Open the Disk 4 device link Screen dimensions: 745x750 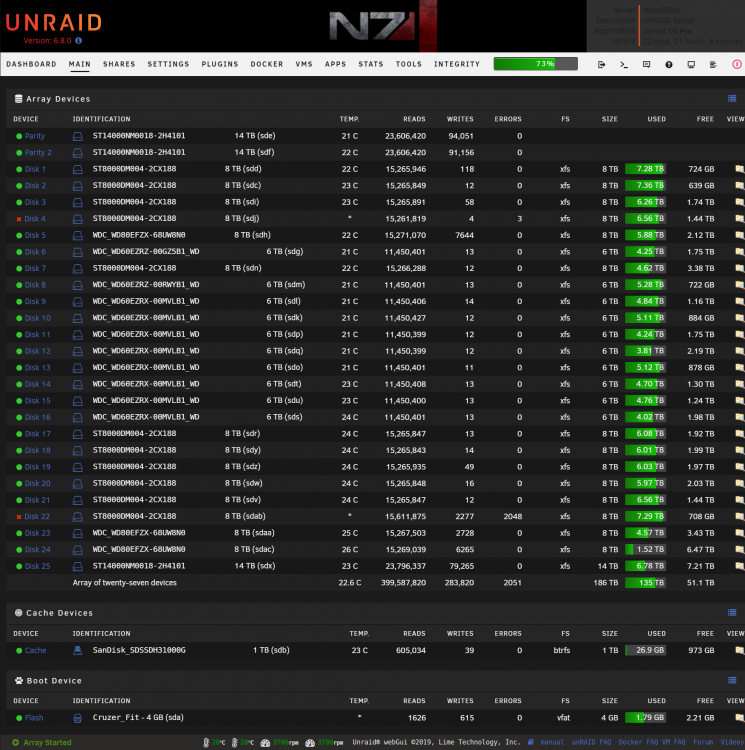(35, 219)
